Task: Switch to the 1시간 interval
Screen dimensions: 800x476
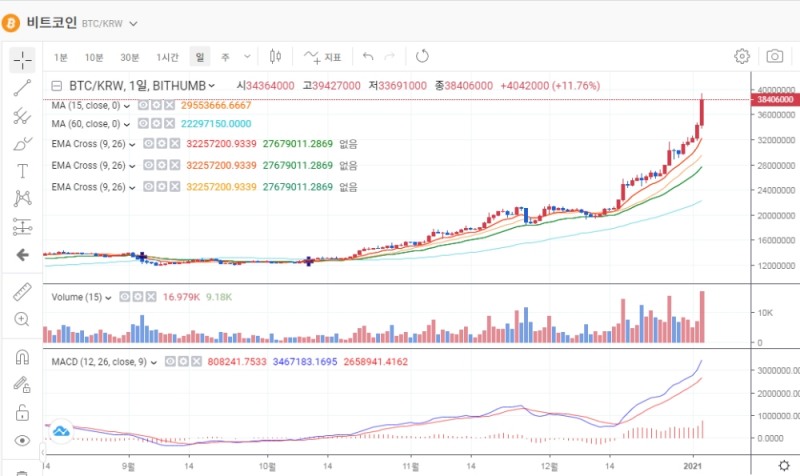Action: [166, 57]
